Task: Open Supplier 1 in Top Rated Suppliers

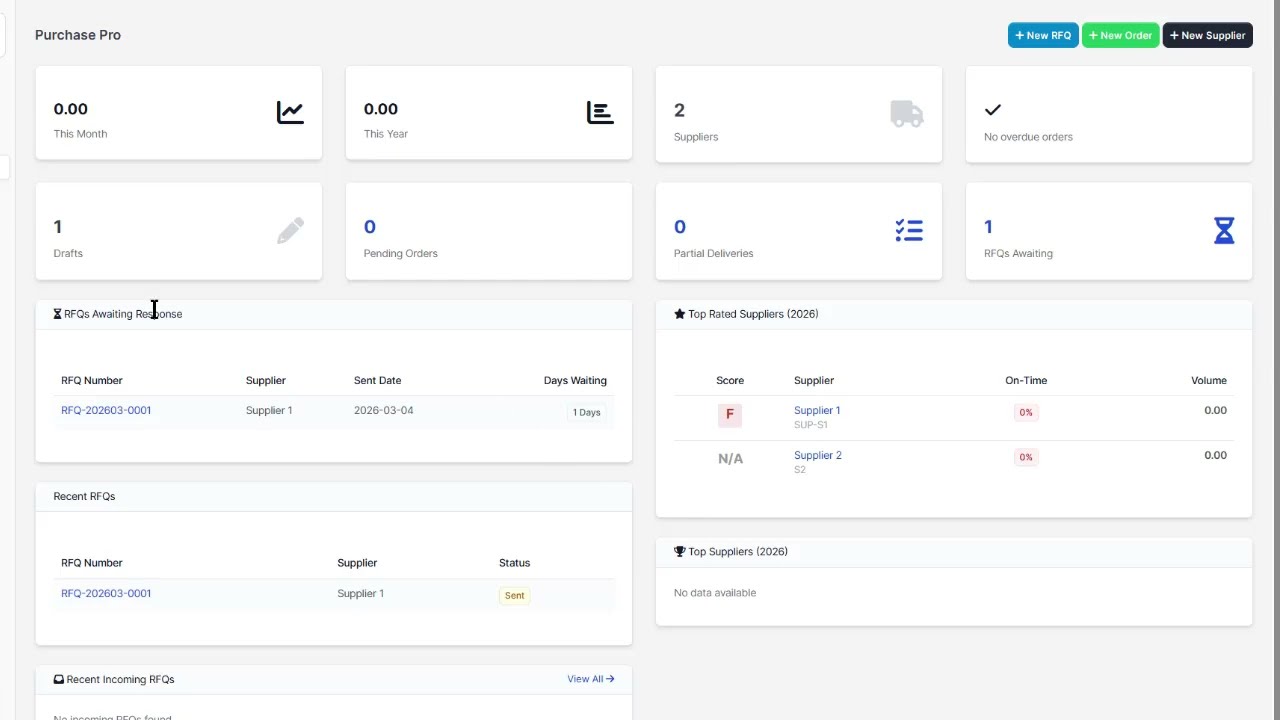Action: tap(817, 410)
